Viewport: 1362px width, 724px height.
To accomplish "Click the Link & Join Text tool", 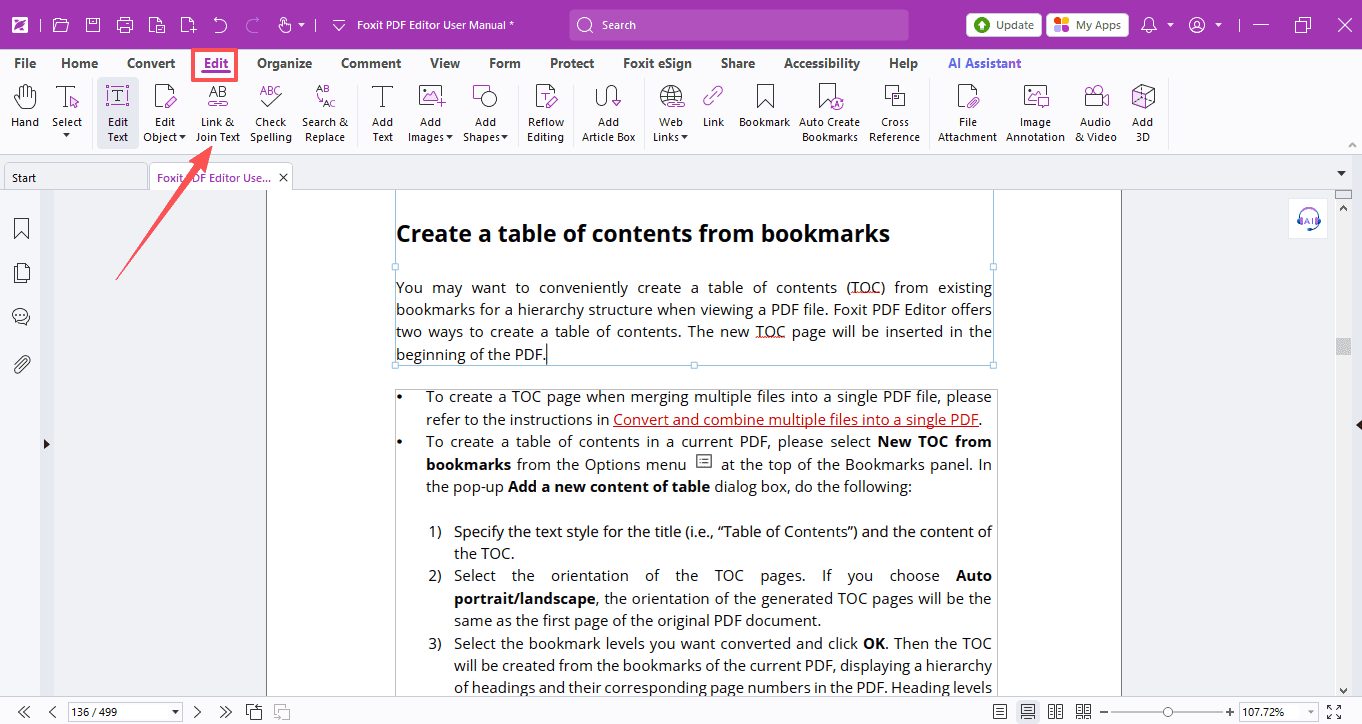I will [x=217, y=113].
